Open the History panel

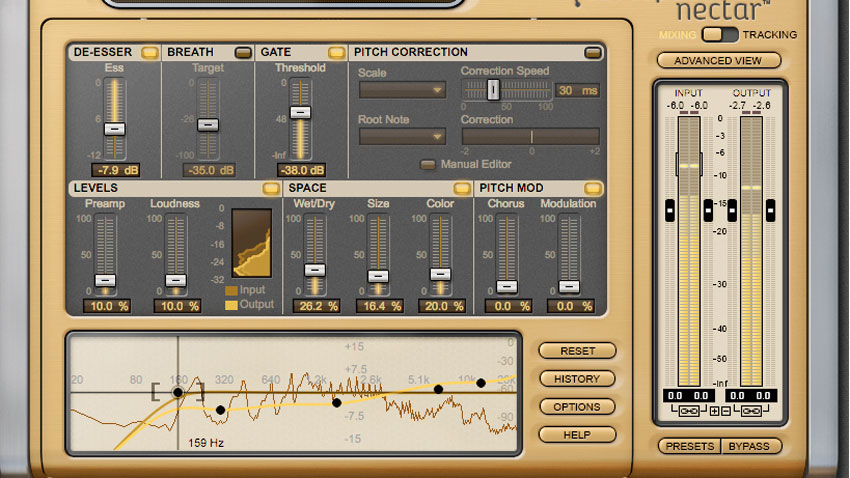(x=577, y=379)
